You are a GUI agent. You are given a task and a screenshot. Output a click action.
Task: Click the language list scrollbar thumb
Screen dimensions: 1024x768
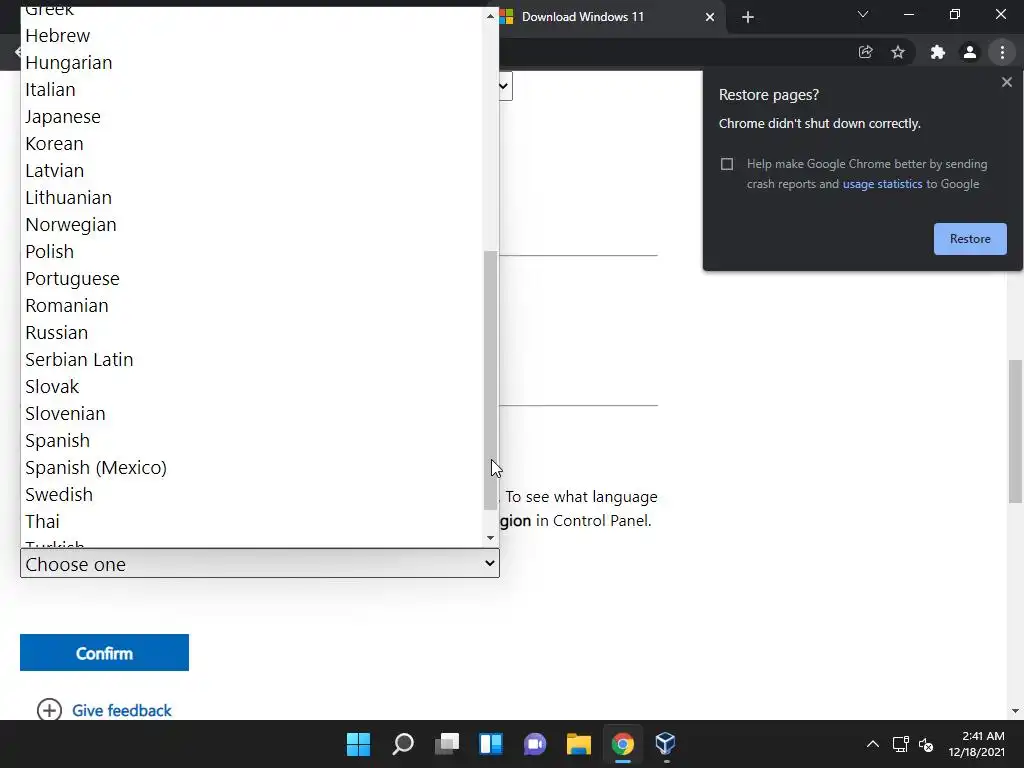click(490, 380)
